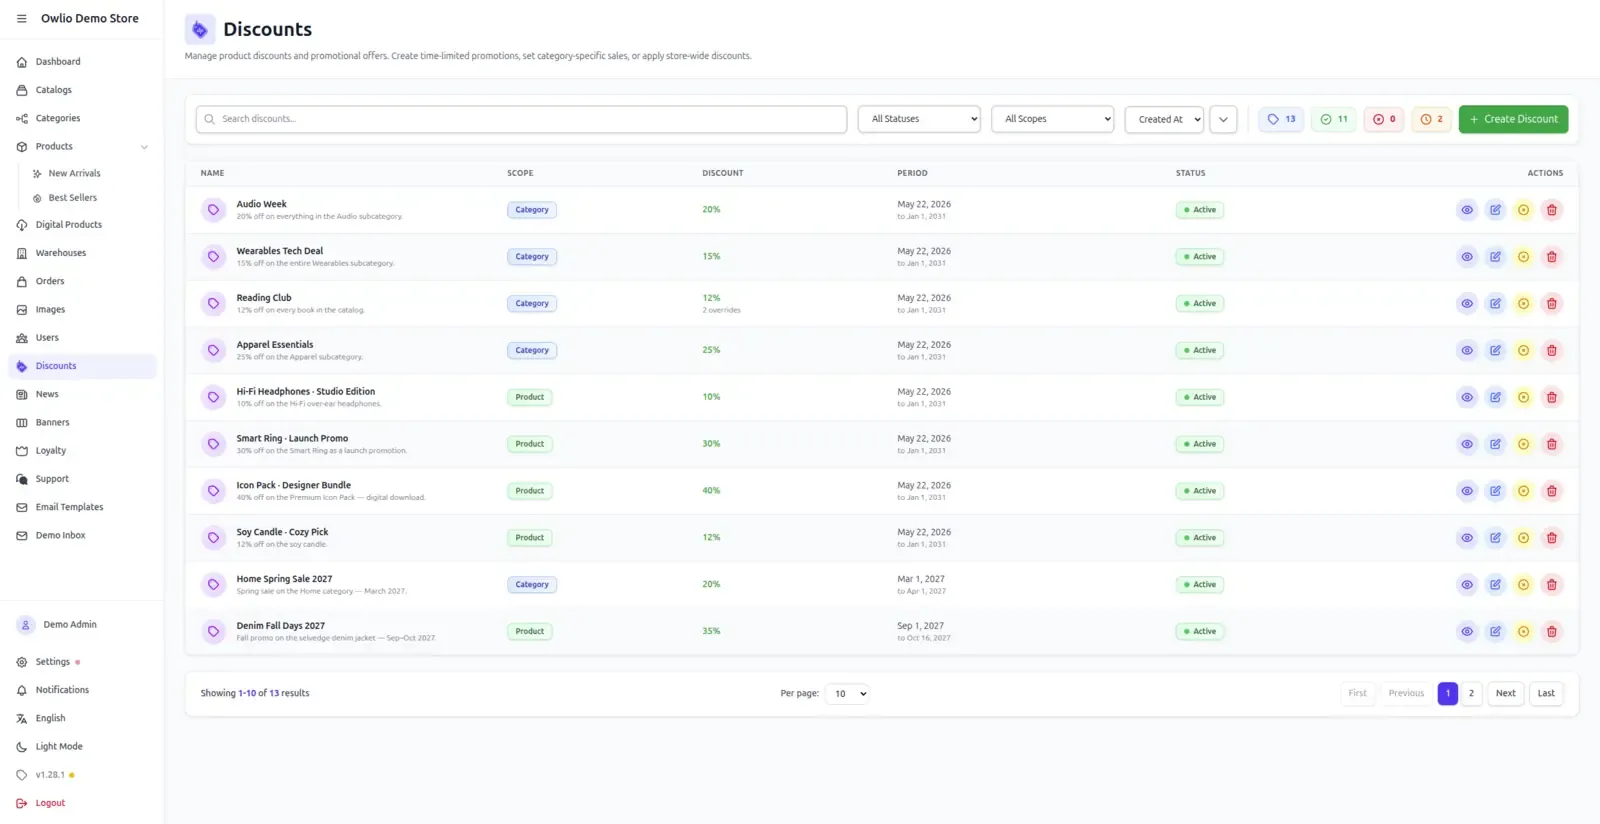Filter by 0 inactive discounts badge

(1384, 119)
